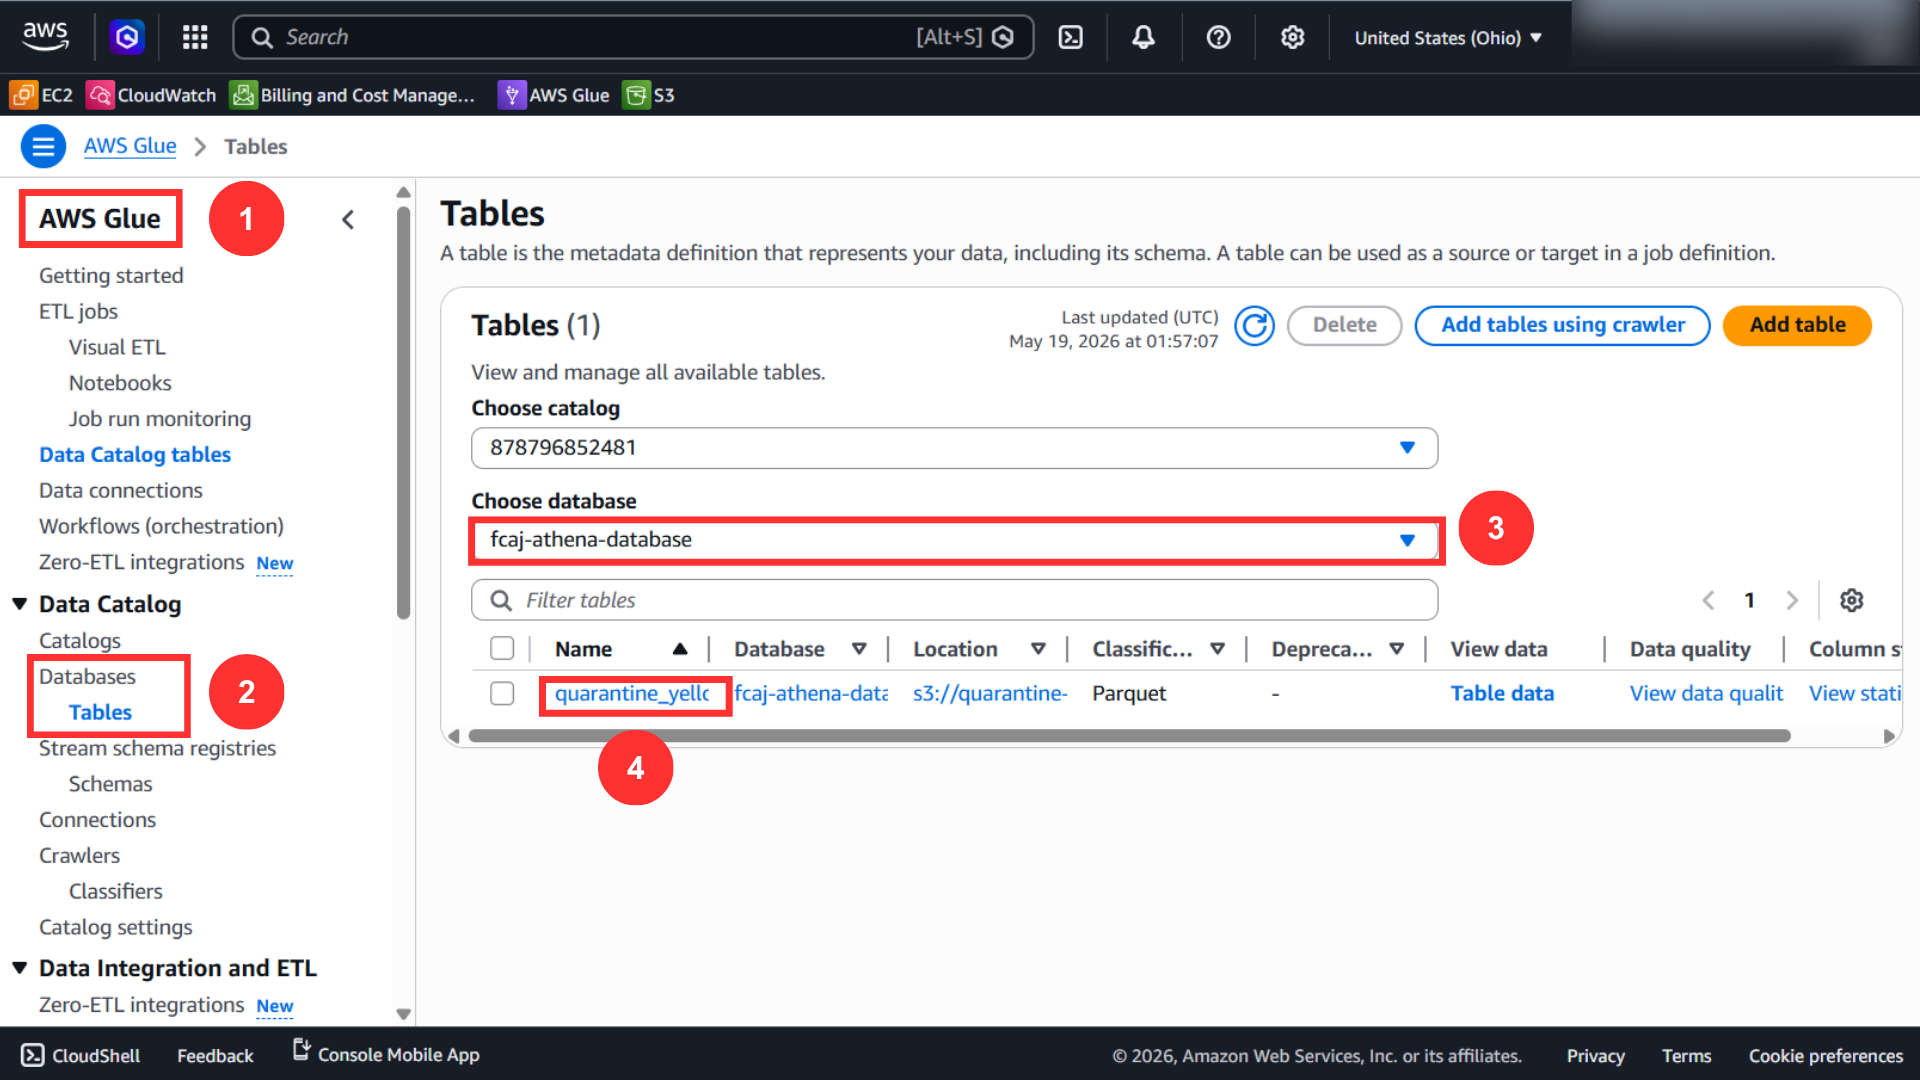Click the horizontal table scrollbar
Image resolution: width=1920 pixels, height=1080 pixels.
click(x=1129, y=736)
